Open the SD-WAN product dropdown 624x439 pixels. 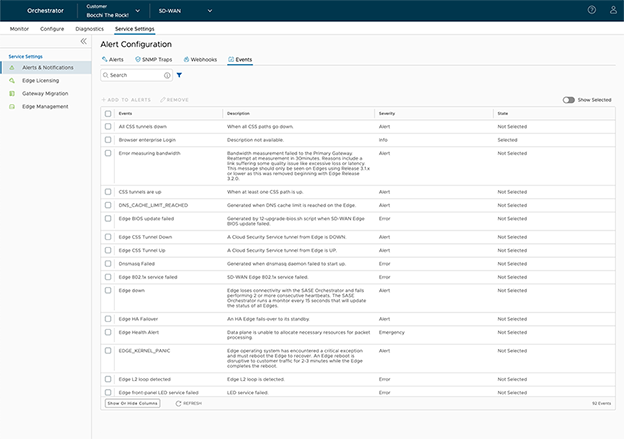point(185,11)
